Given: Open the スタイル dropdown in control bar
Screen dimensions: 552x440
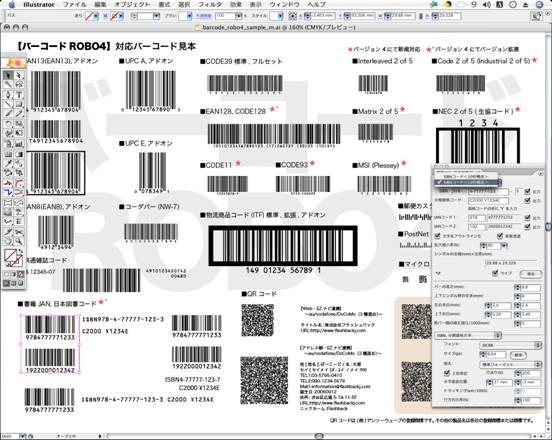Looking at the screenshot, I should [280, 16].
